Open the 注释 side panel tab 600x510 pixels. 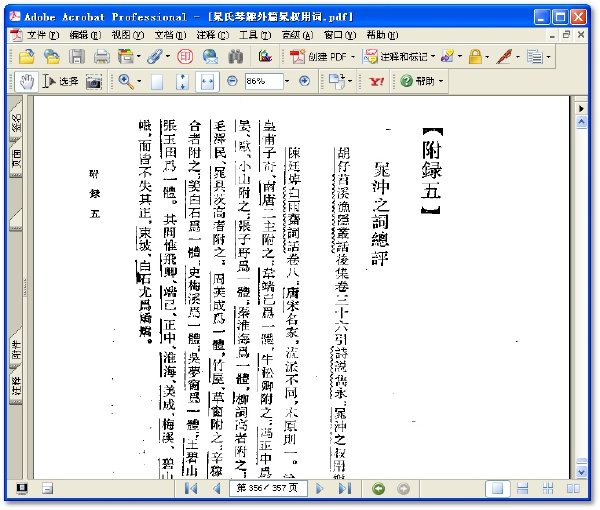tap(16, 386)
